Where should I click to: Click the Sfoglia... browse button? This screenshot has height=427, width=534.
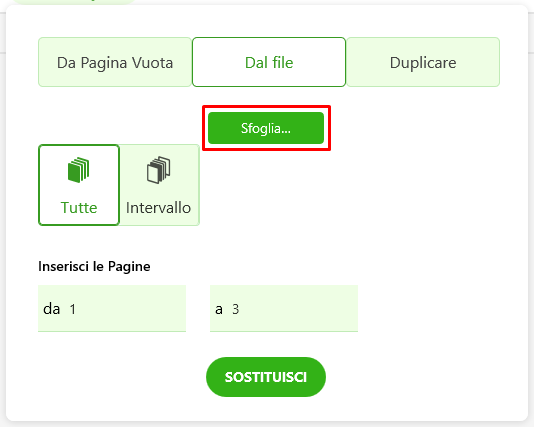tap(266, 128)
